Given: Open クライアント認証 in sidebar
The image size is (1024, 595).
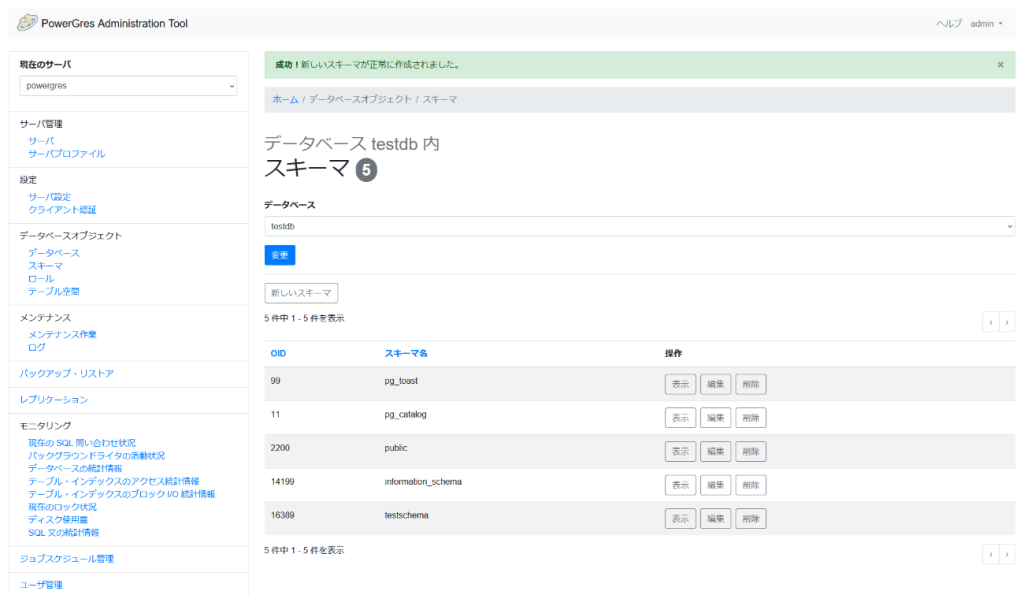Looking at the screenshot, I should pos(62,210).
